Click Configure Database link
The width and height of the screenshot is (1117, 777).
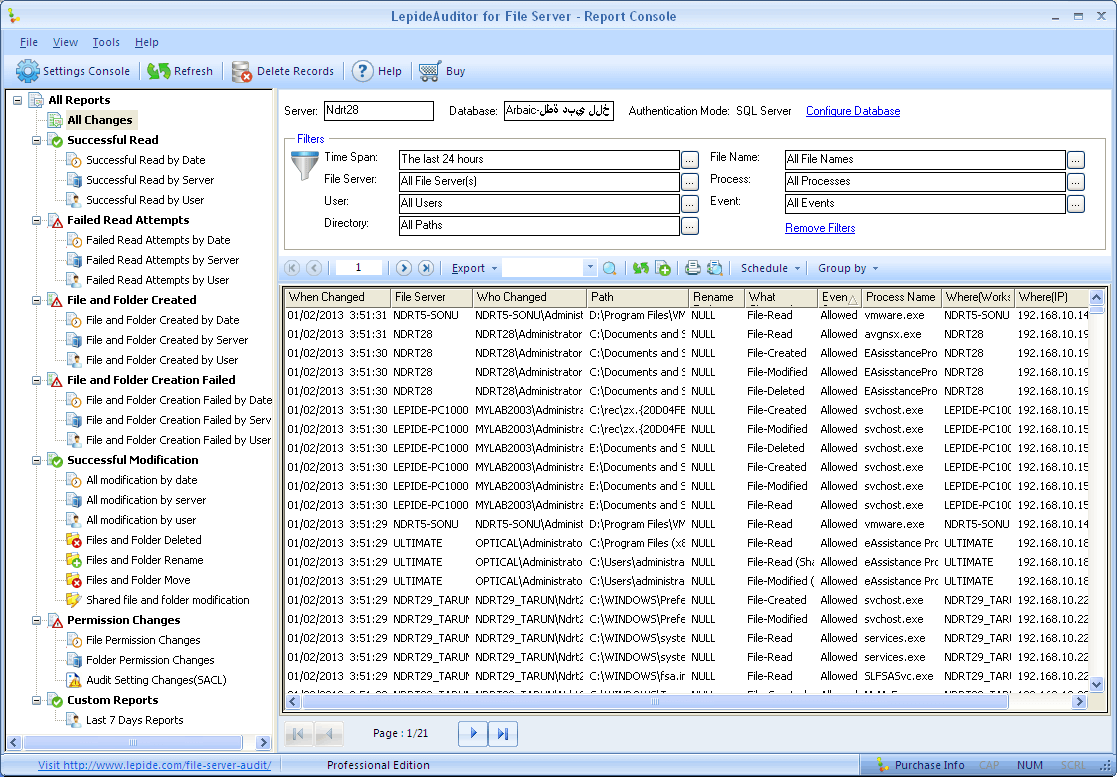(853, 111)
